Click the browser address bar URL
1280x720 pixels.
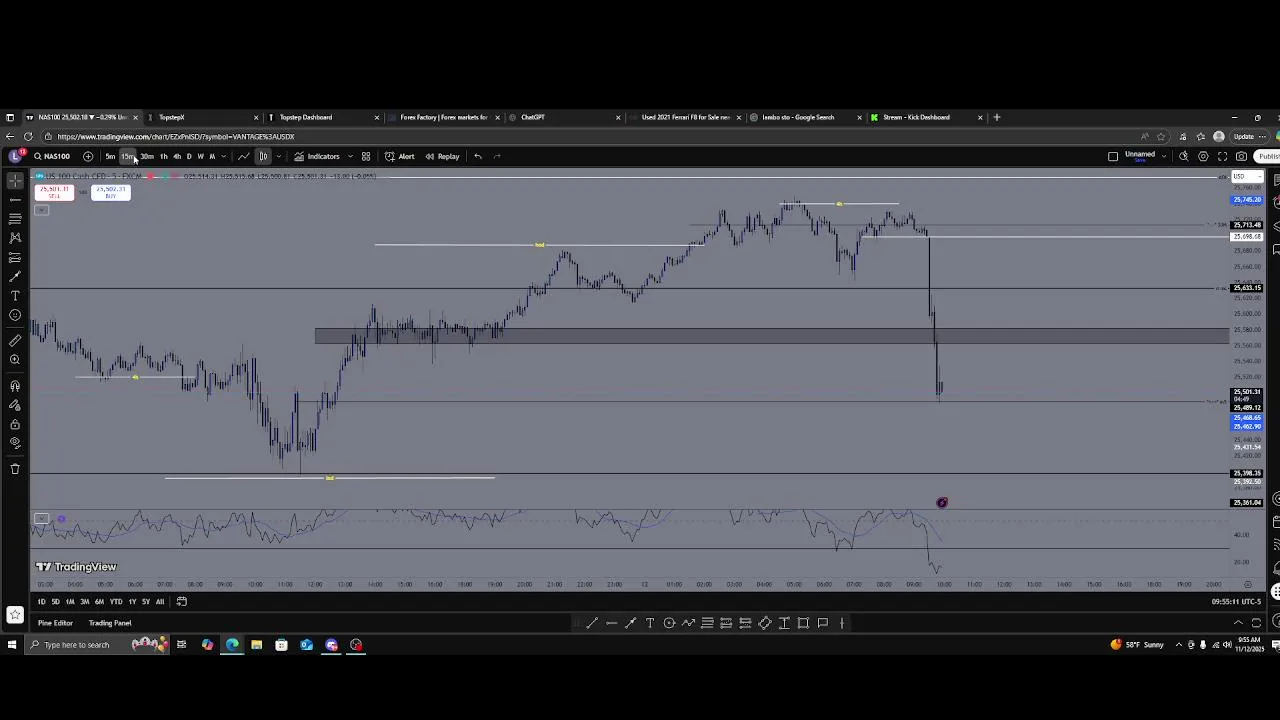point(176,137)
